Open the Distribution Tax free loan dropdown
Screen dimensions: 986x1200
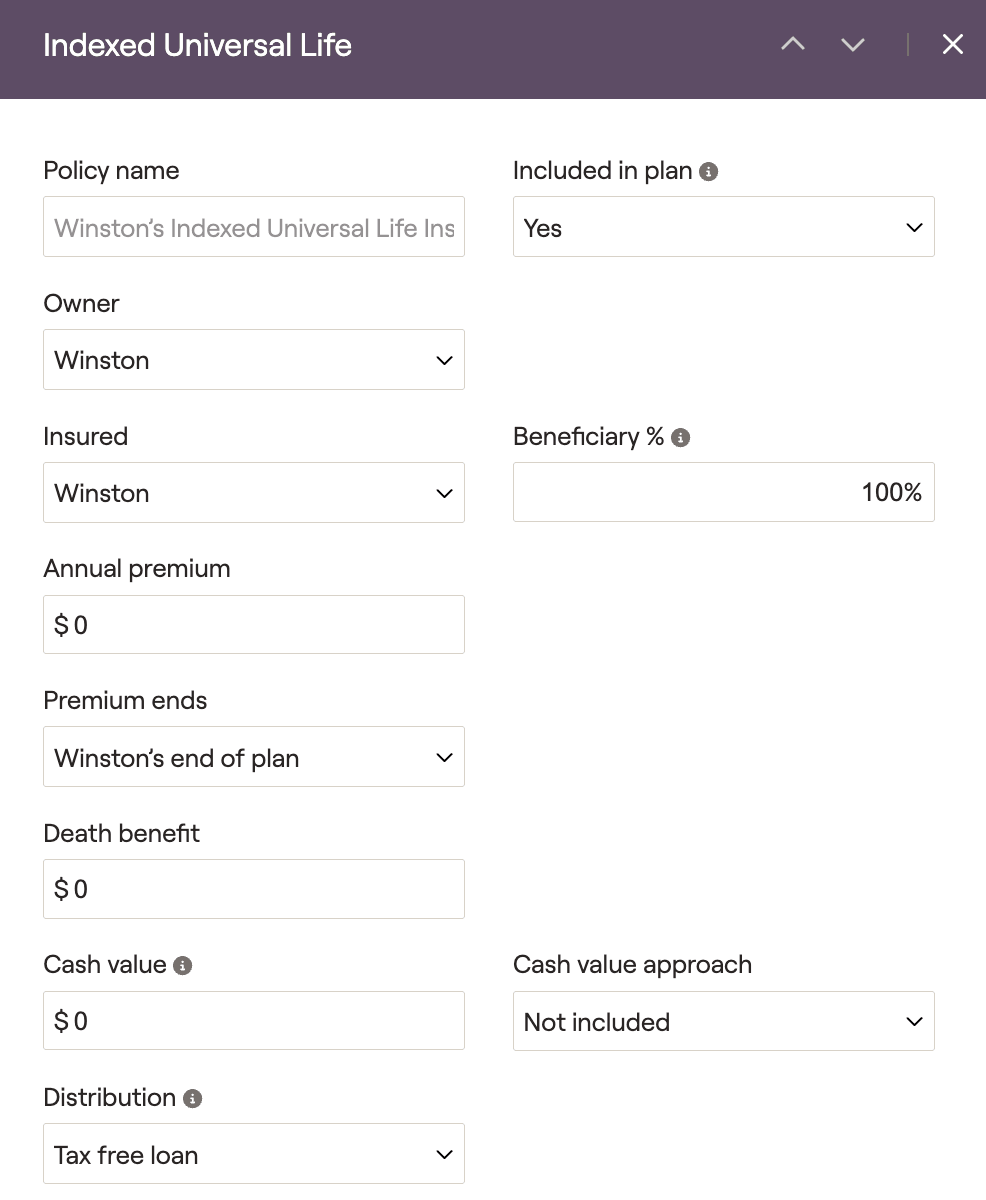(x=253, y=1154)
